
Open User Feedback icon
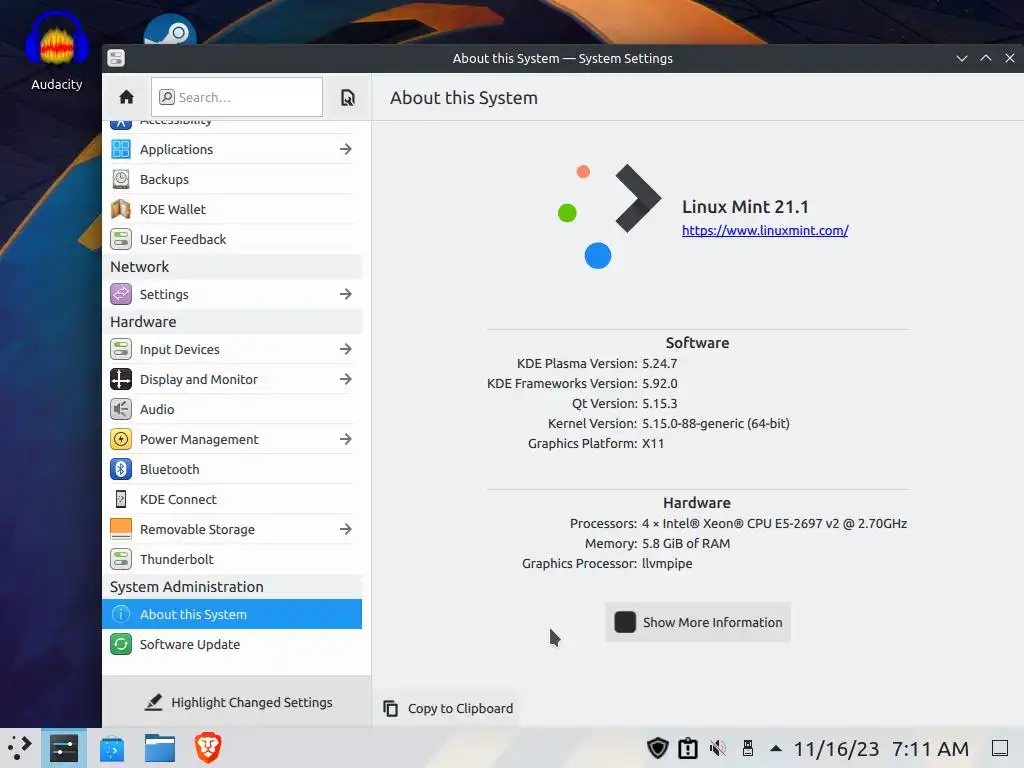(121, 239)
